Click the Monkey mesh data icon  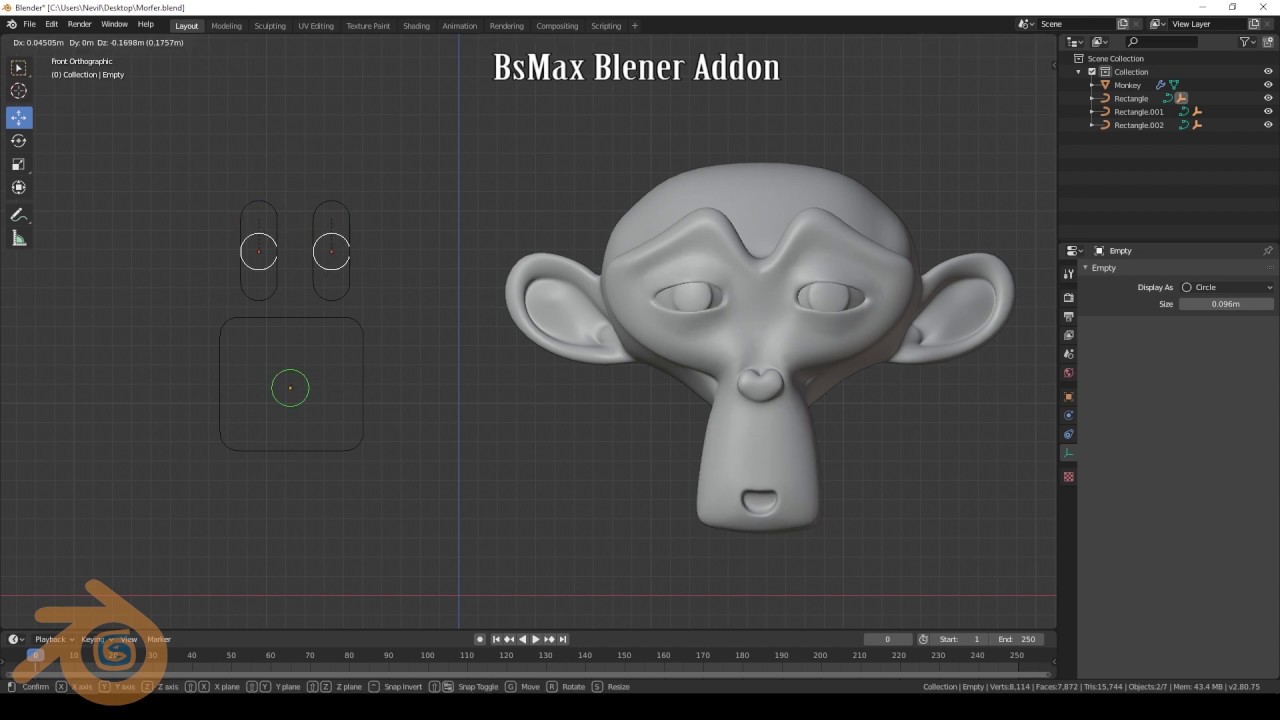pos(1174,85)
